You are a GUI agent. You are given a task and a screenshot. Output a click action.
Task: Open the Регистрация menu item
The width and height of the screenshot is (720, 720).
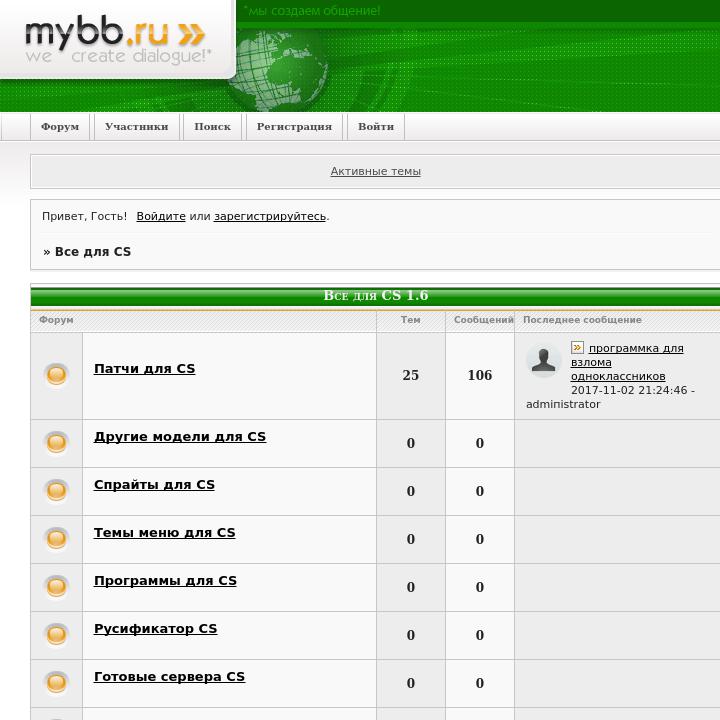click(294, 127)
